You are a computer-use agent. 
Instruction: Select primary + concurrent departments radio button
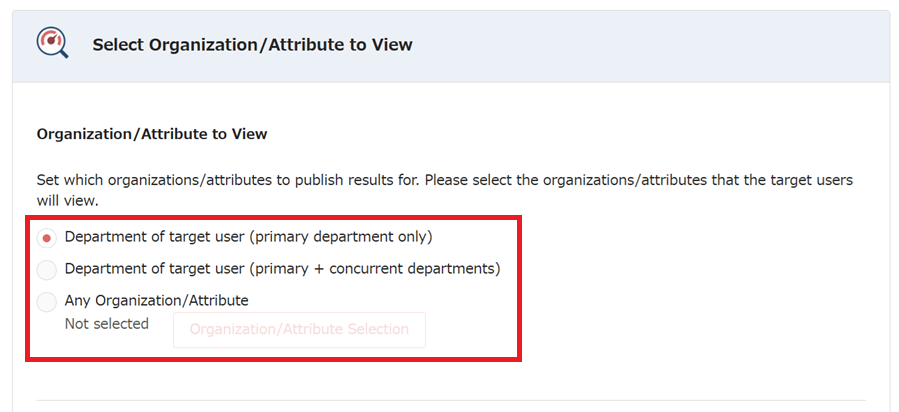click(47, 269)
